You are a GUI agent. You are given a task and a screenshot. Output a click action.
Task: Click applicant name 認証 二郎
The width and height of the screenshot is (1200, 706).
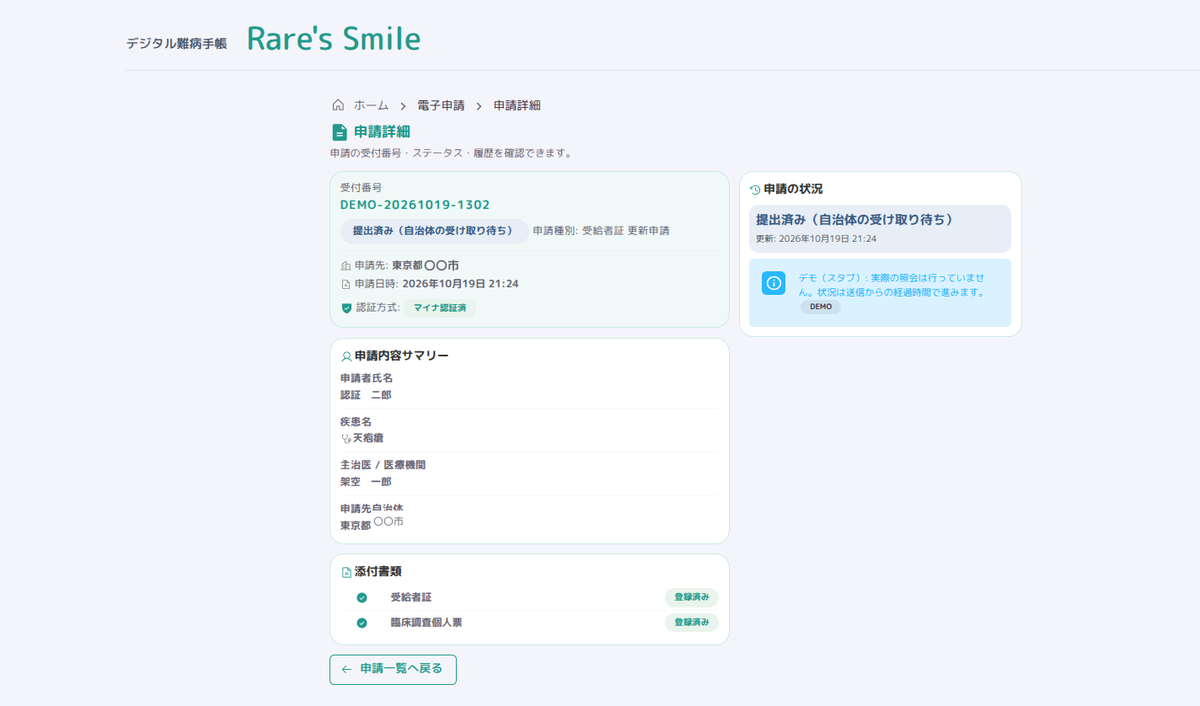click(x=366, y=395)
